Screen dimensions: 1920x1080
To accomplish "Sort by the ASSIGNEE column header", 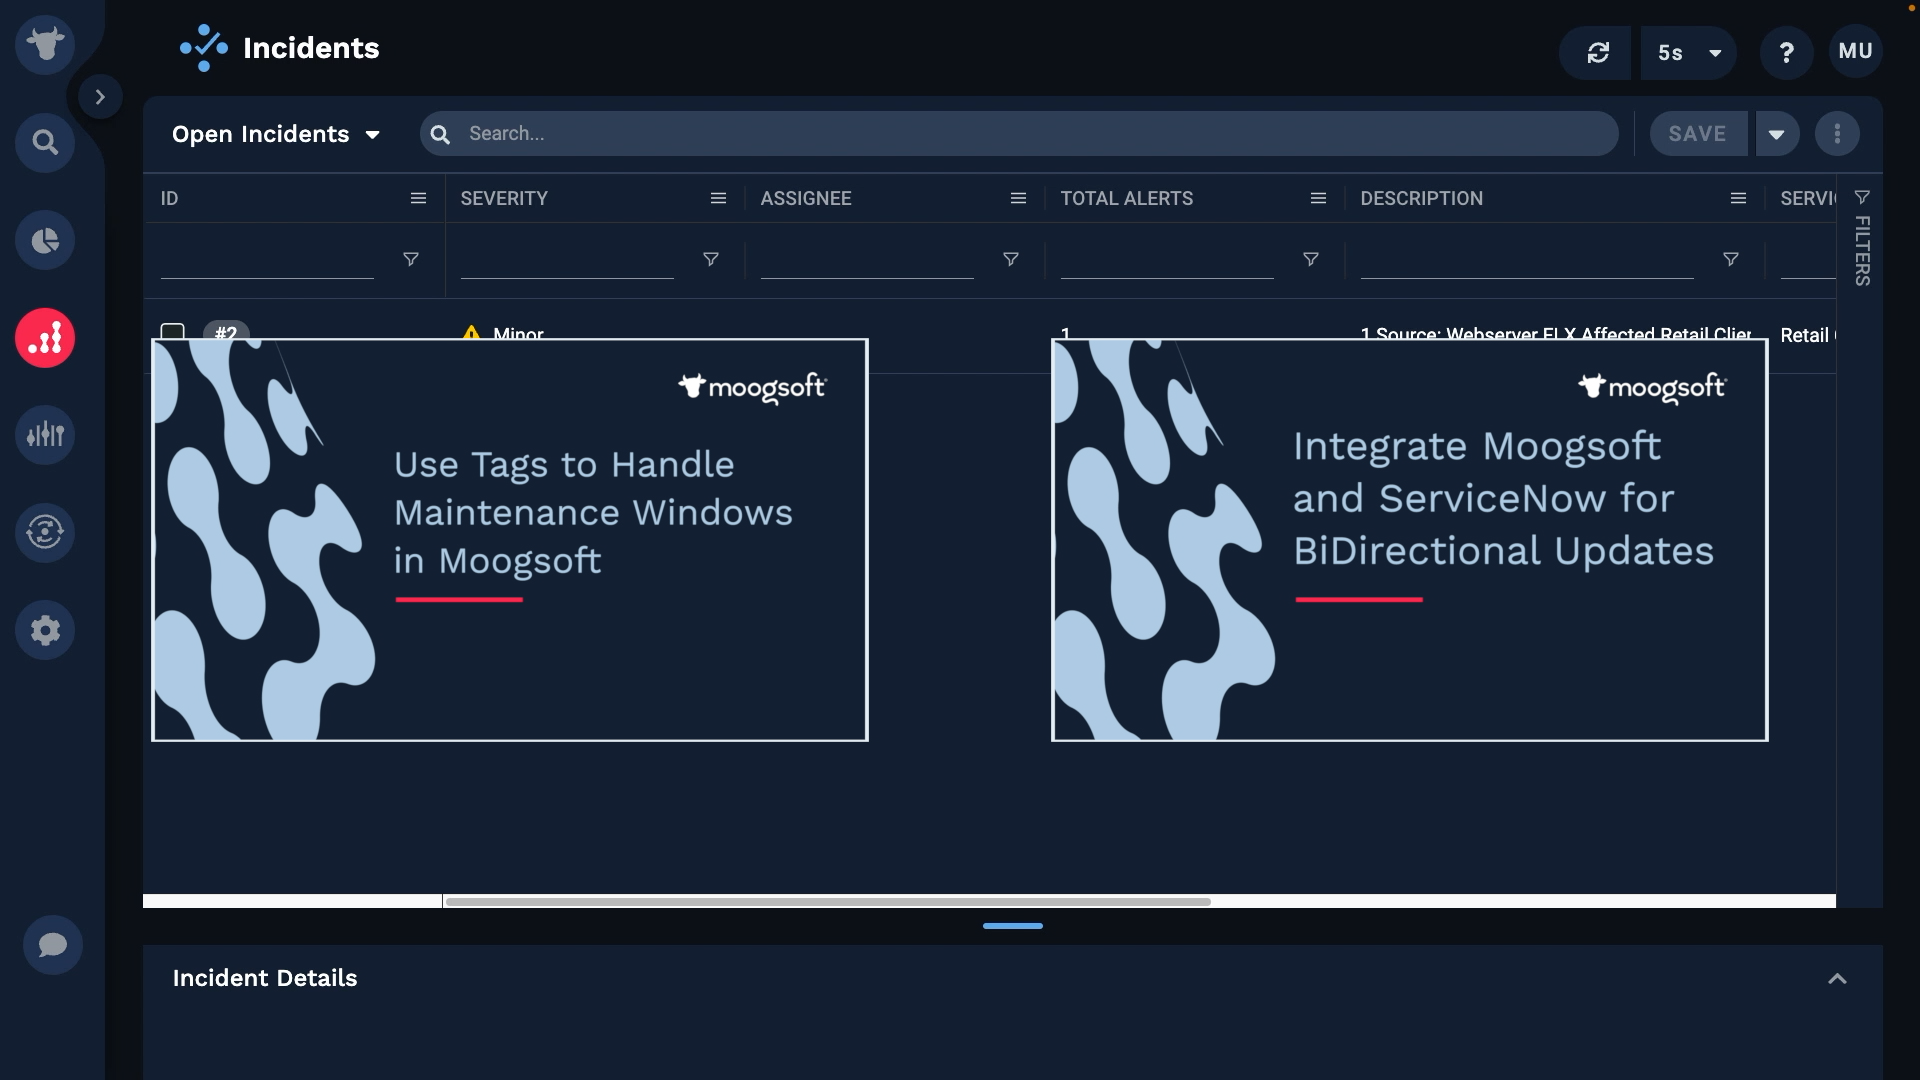I will click(806, 198).
